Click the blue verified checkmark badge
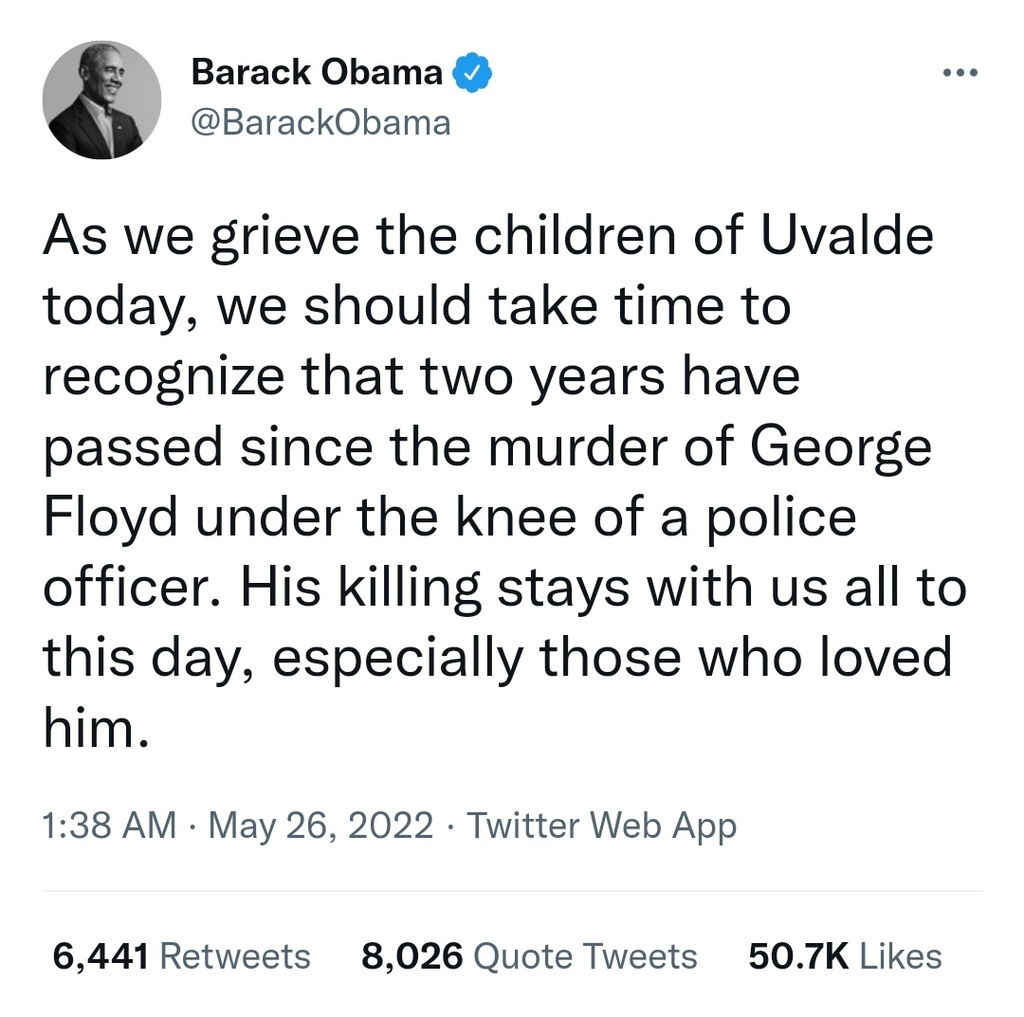Screen dimensions: 1024x1017 (472, 72)
